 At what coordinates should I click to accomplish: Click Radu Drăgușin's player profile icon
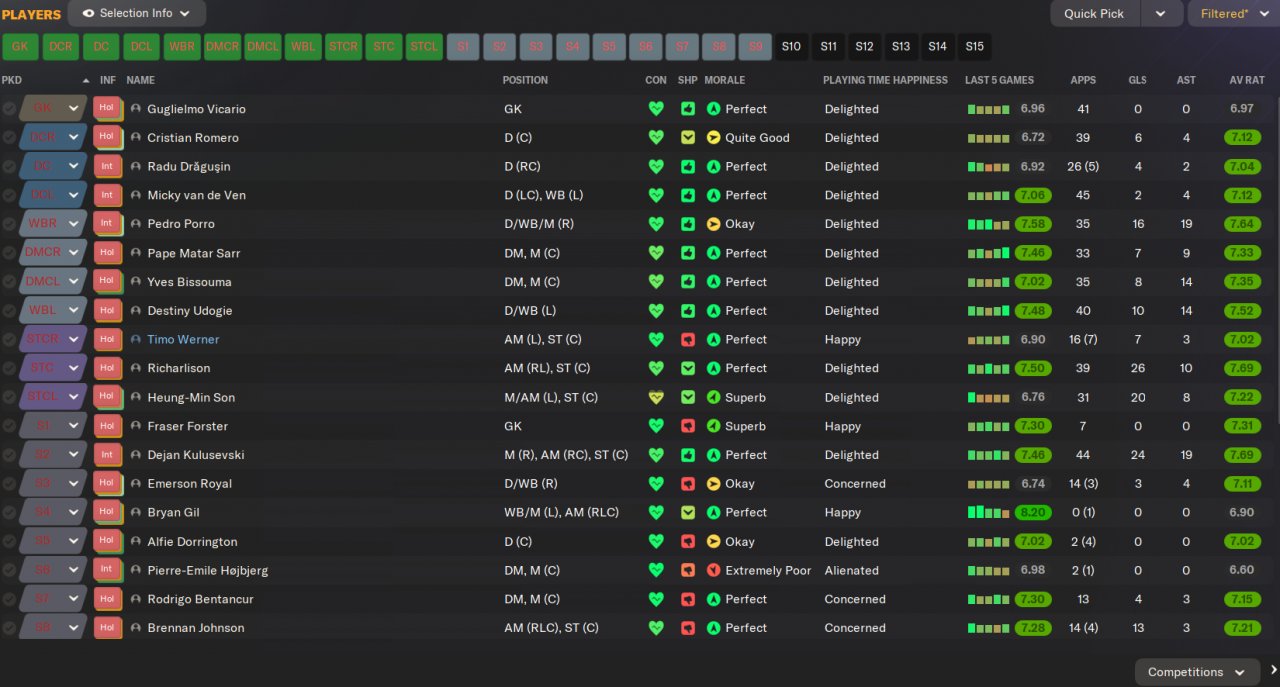[136, 167]
